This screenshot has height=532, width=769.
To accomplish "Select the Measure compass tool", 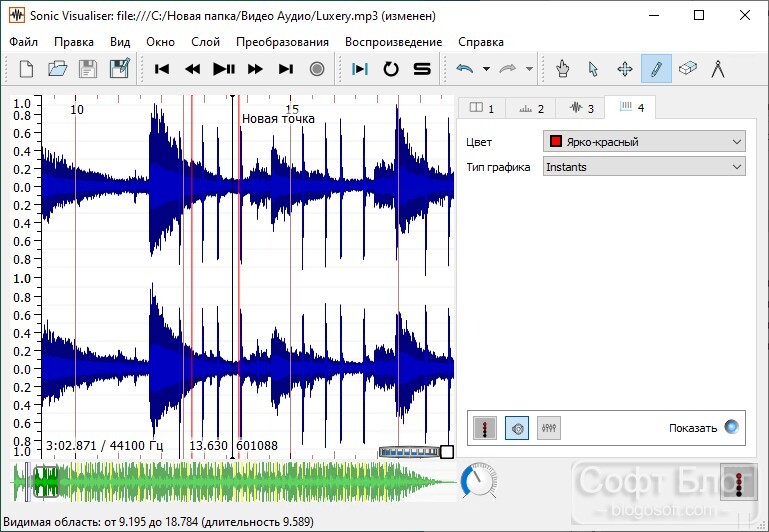I will [x=718, y=69].
